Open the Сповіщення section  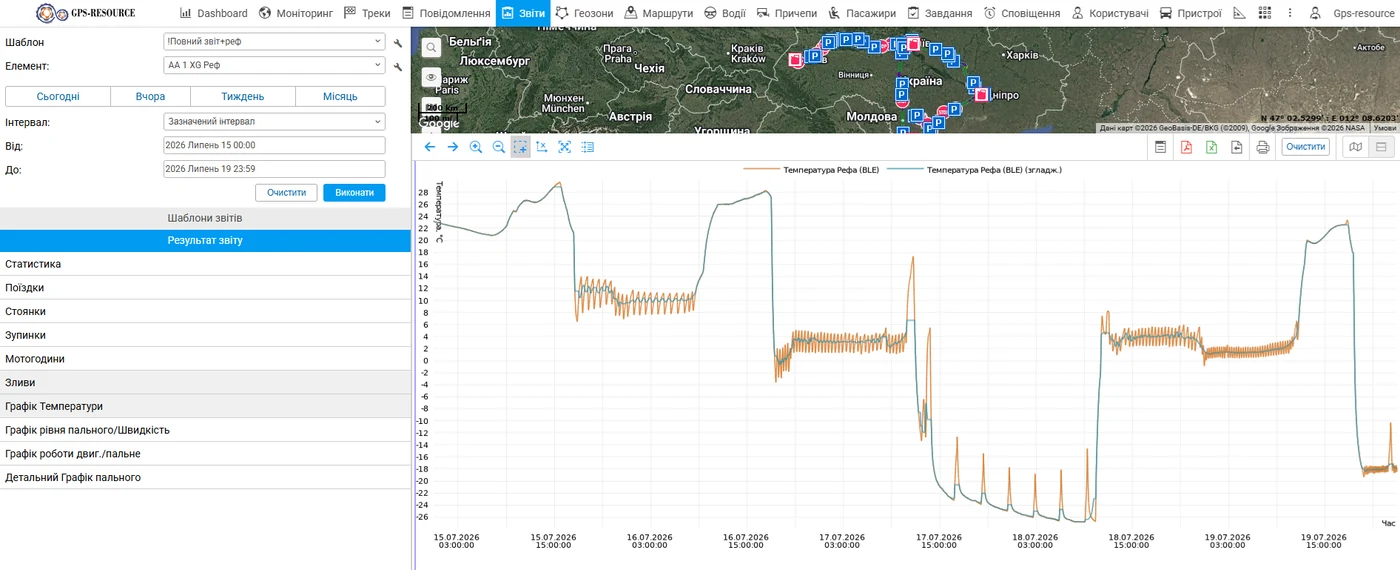(1021, 13)
